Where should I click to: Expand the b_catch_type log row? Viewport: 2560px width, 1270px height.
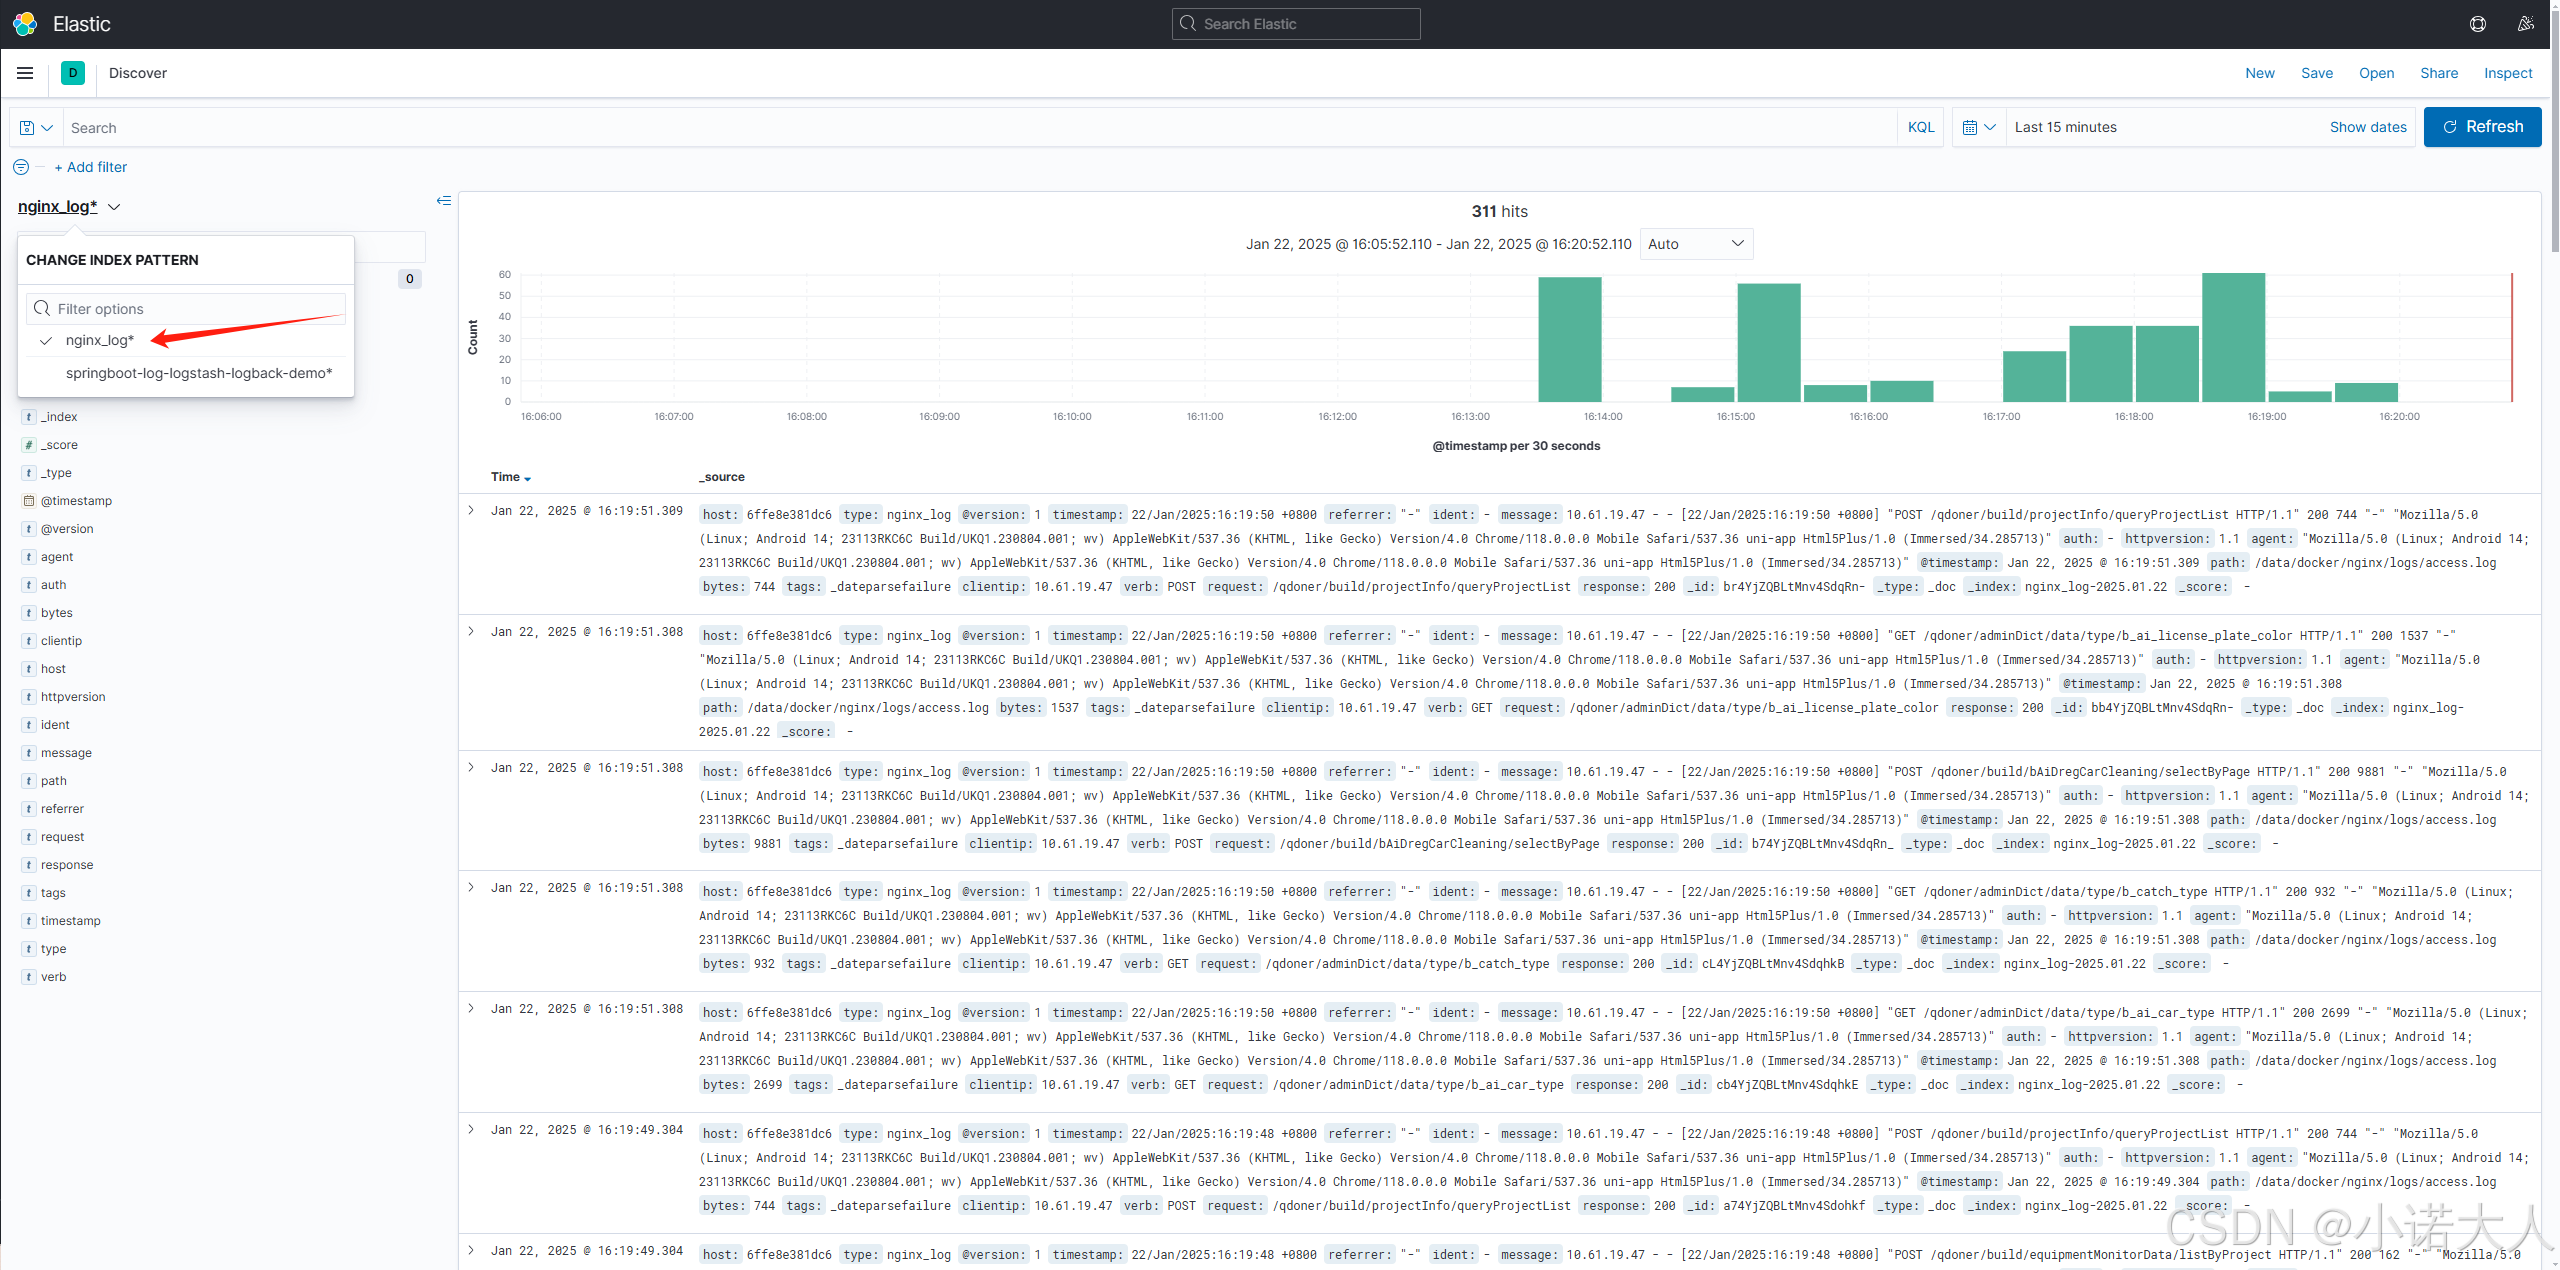pyautogui.click(x=471, y=888)
